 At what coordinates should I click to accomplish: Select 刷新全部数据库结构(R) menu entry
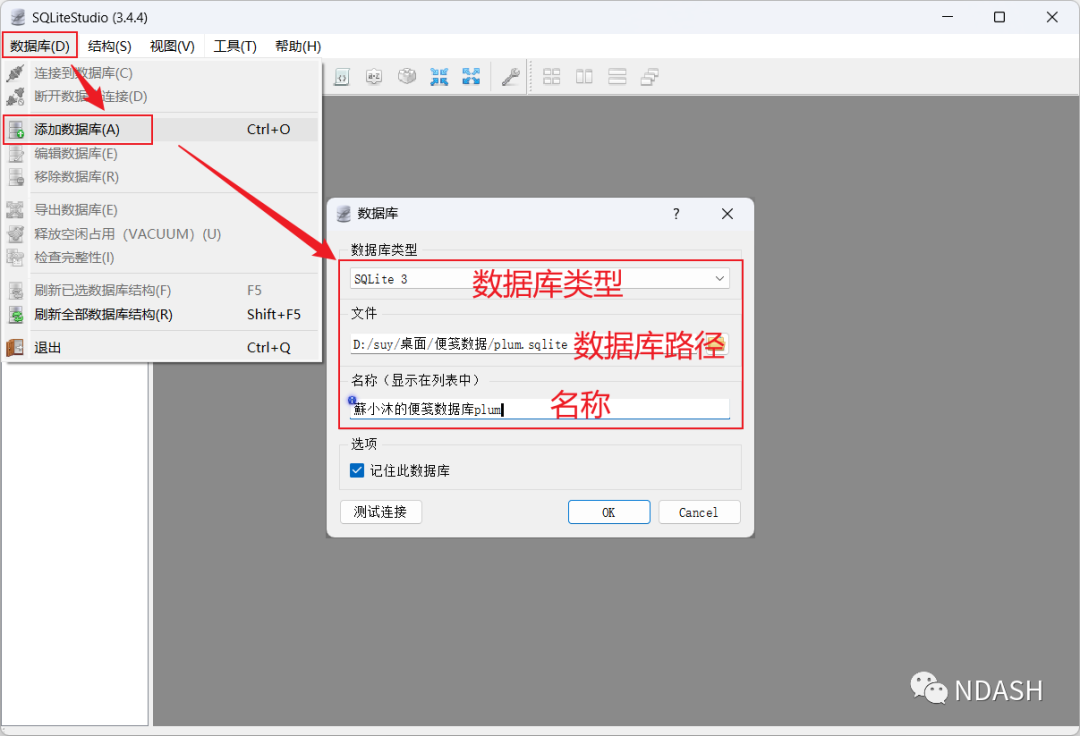click(x=161, y=315)
